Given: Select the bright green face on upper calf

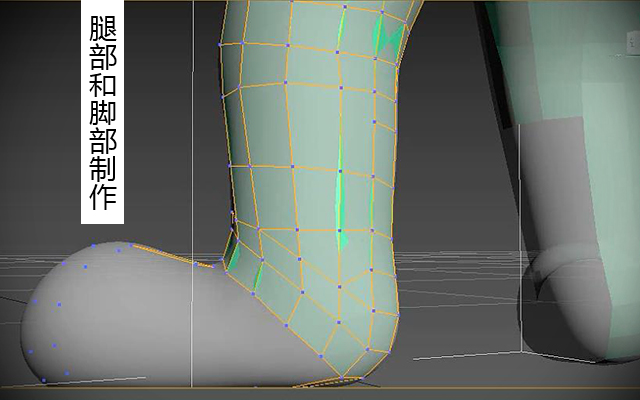Looking at the screenshot, I should 388,35.
